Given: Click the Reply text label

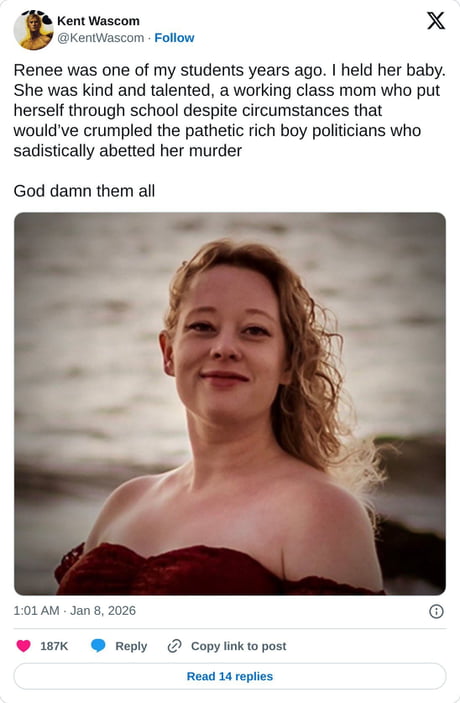Looking at the screenshot, I should 131,646.
